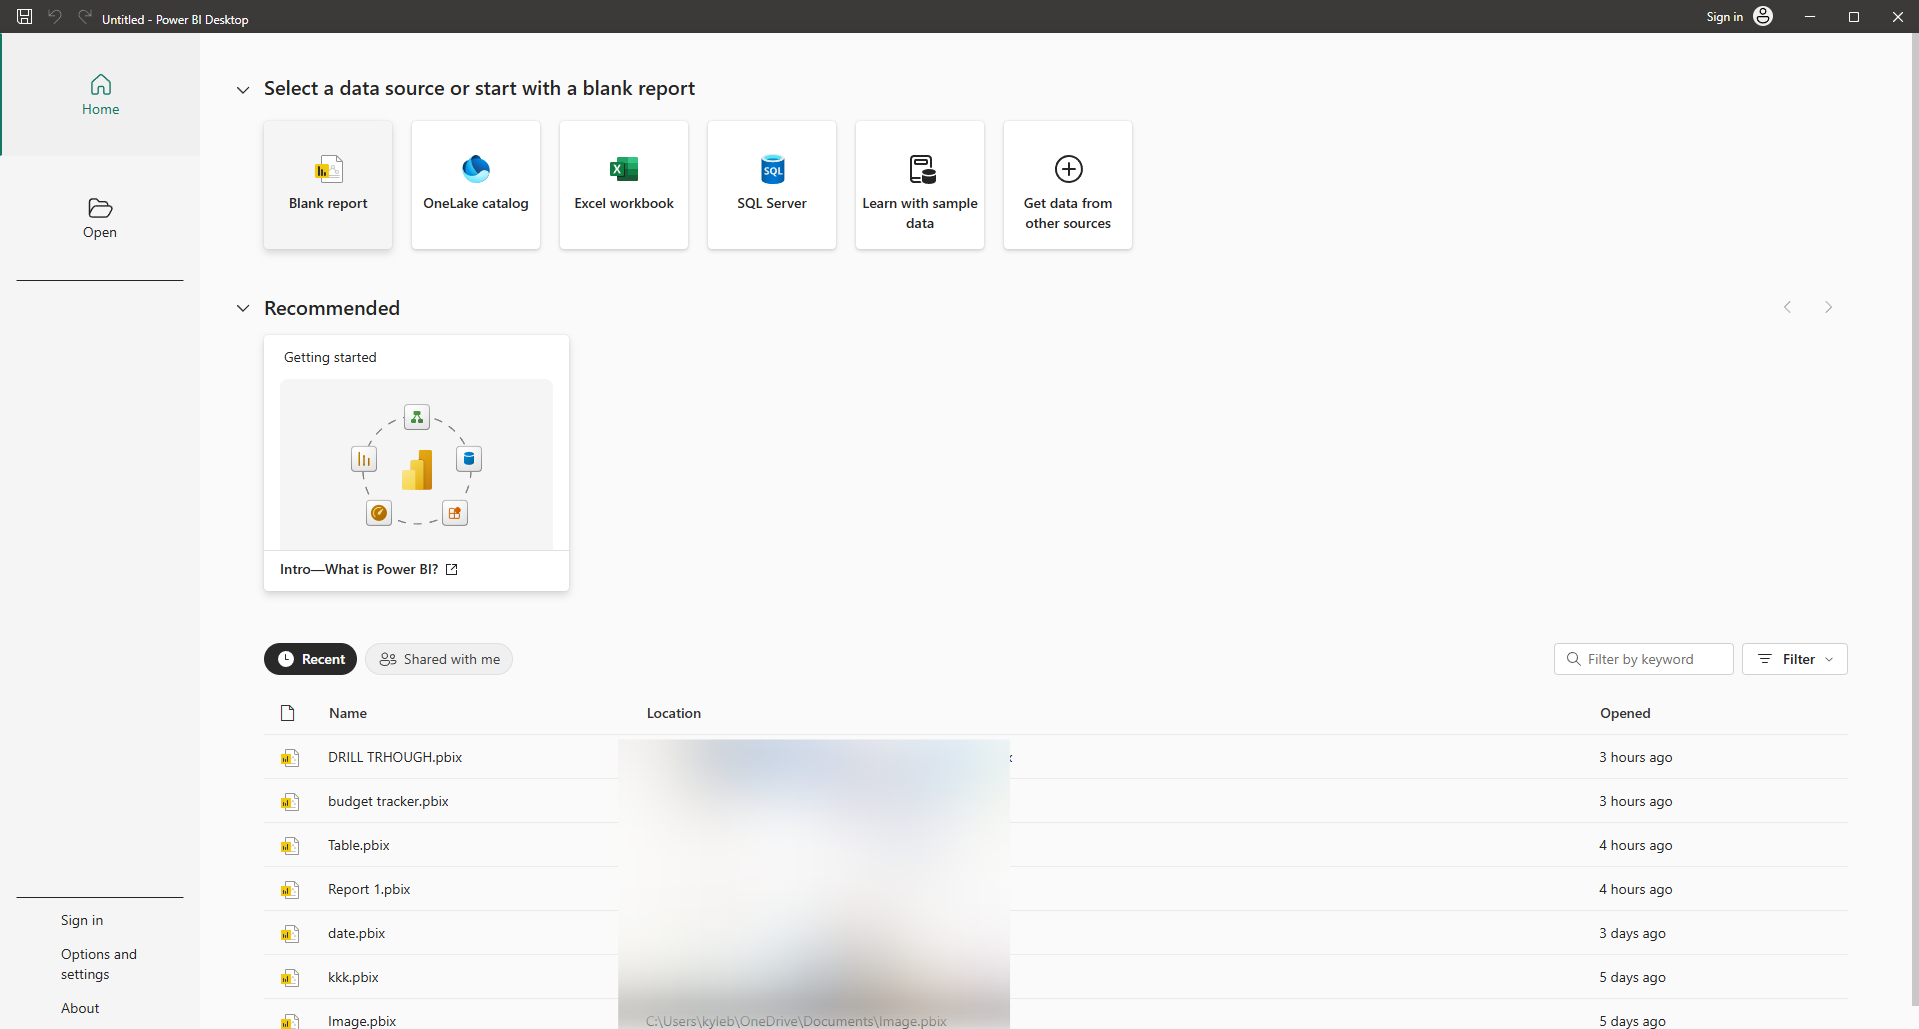The height and width of the screenshot is (1029, 1919).
Task: Click Sign in at sidebar bottom
Action: [82, 920]
